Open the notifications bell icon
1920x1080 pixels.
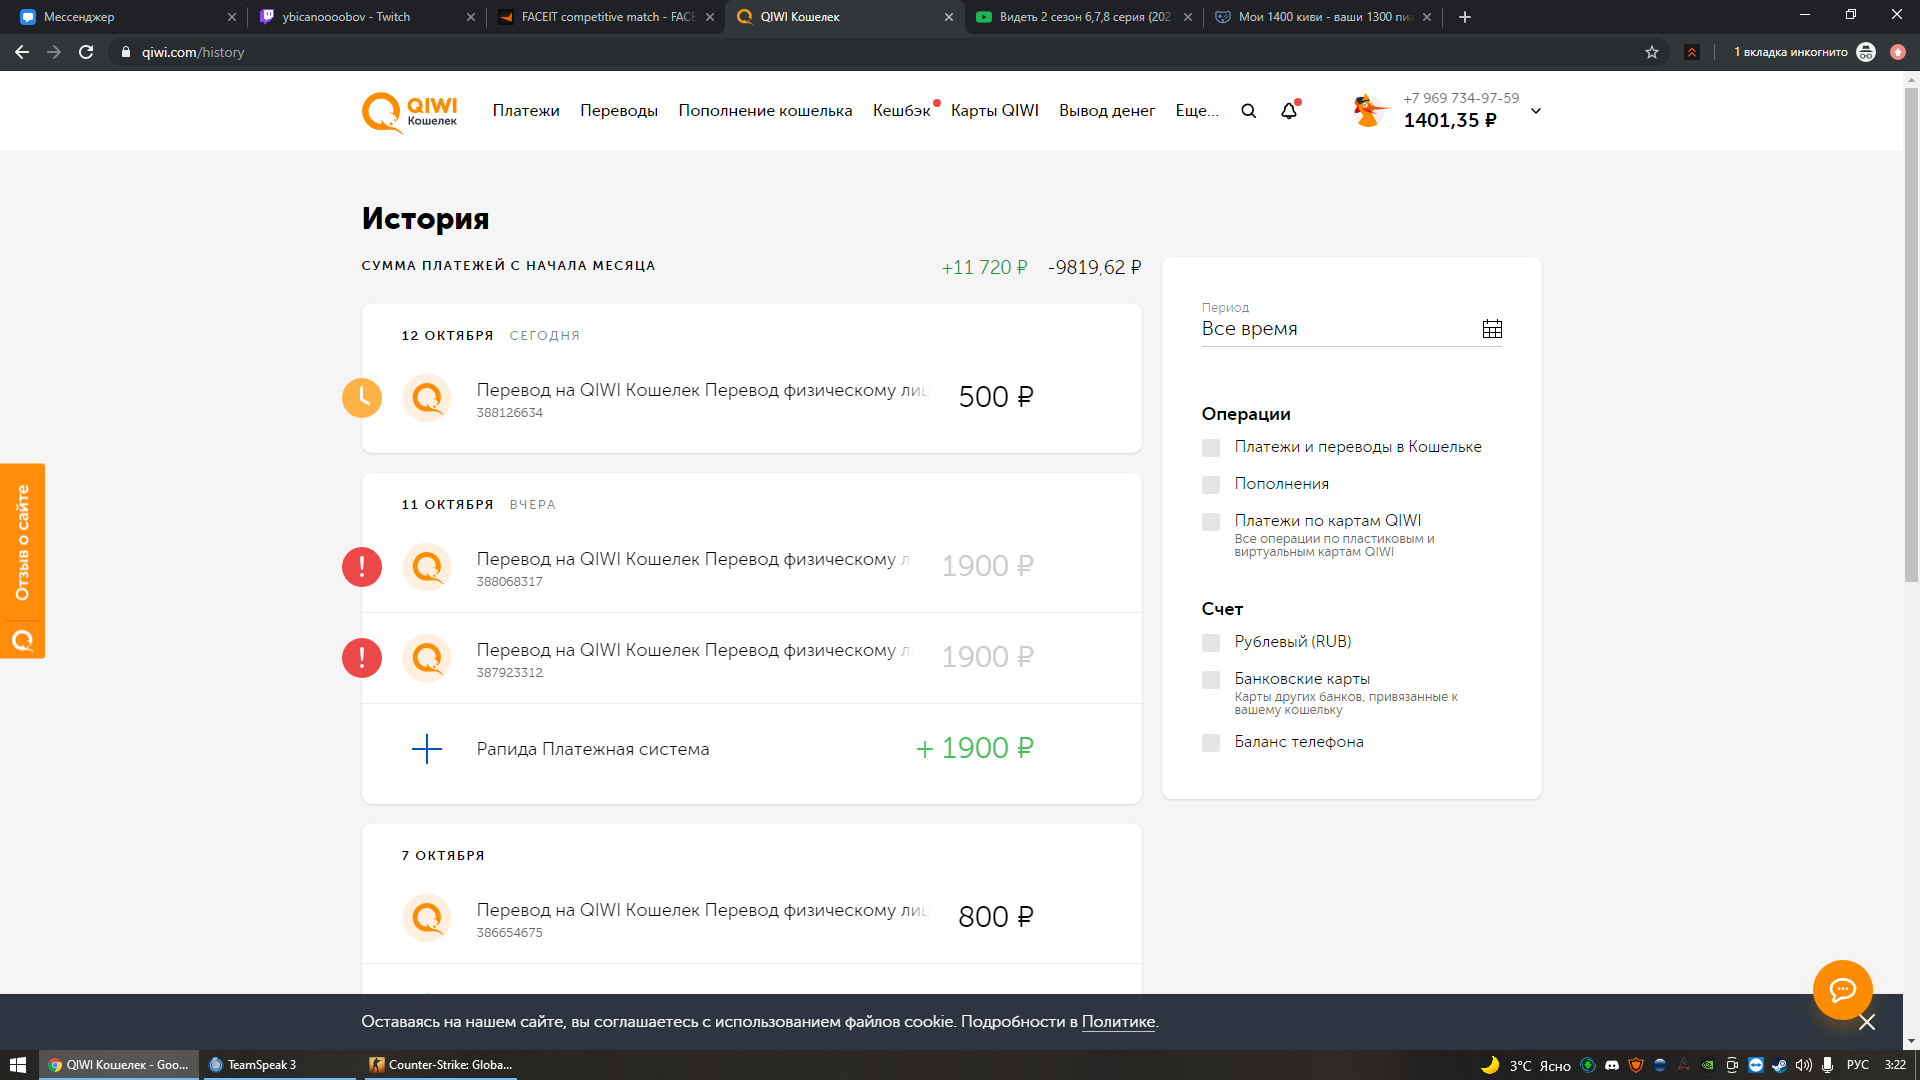(1289, 111)
